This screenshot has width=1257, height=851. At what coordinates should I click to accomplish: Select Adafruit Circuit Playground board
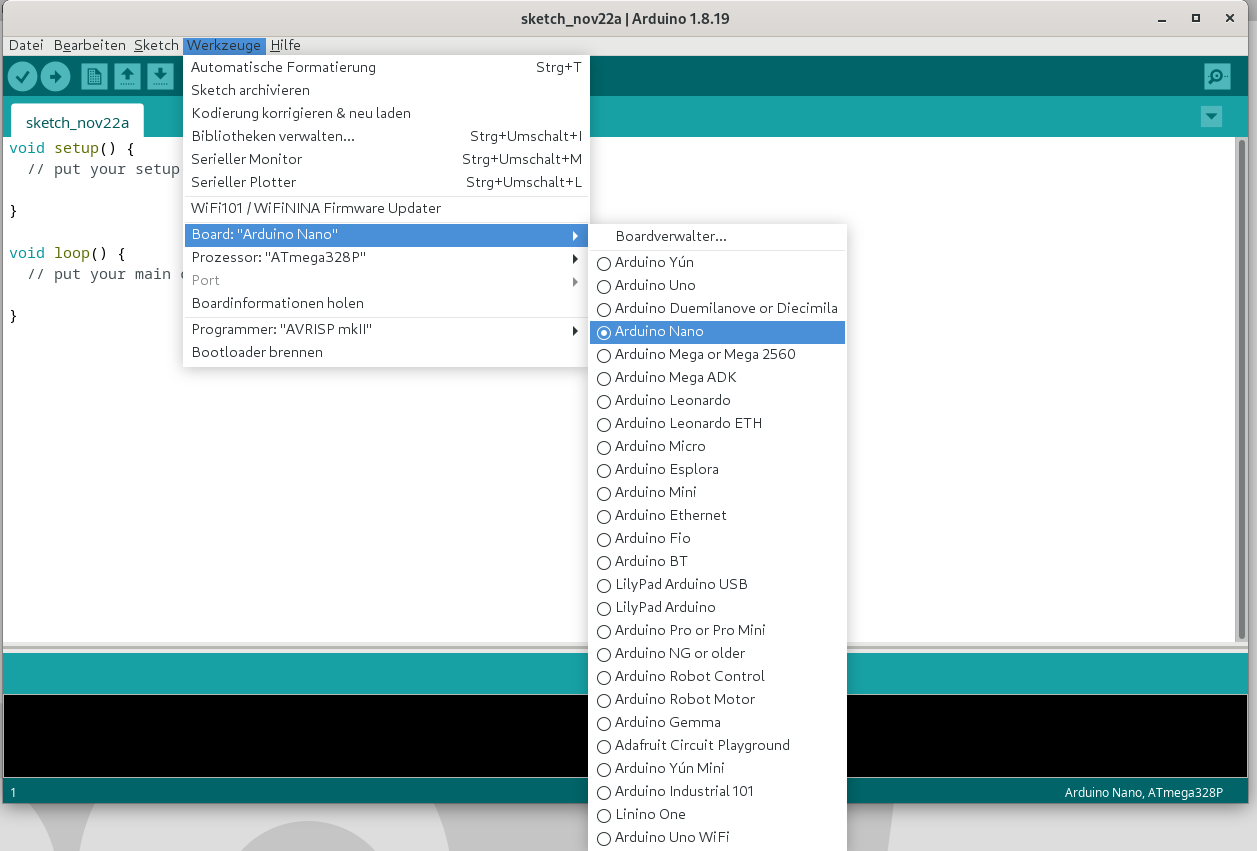pyautogui.click(x=718, y=745)
